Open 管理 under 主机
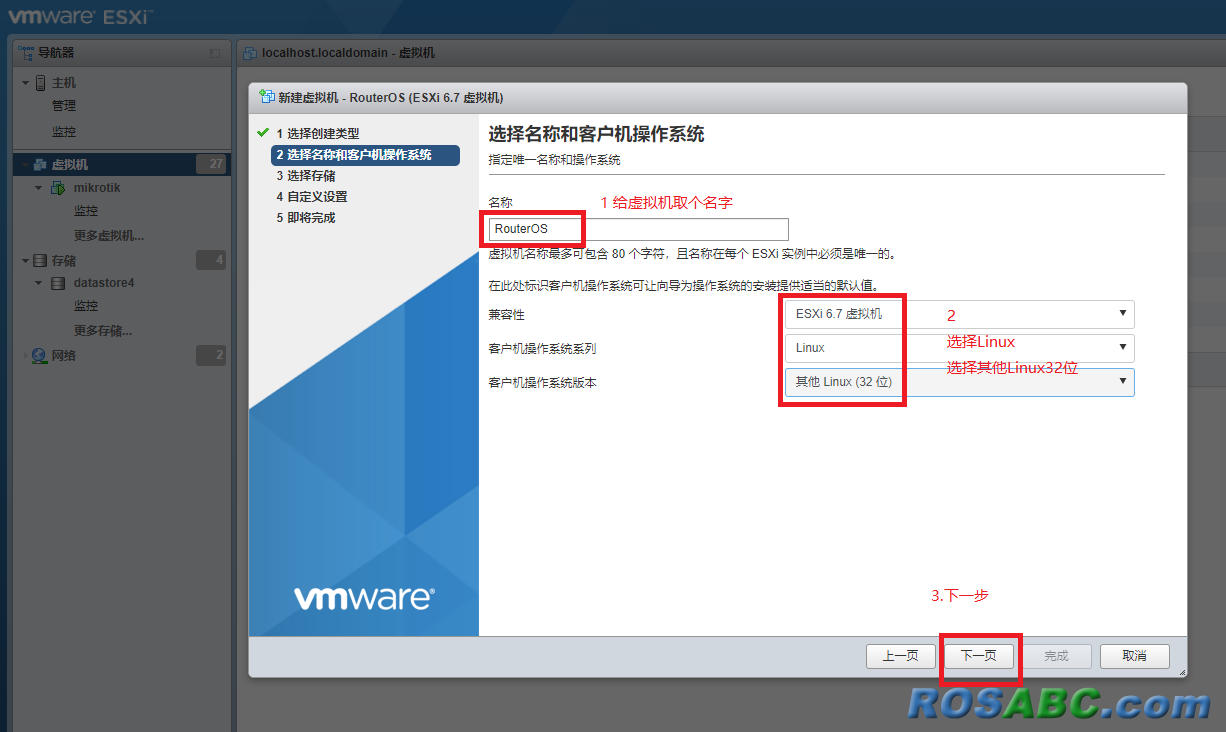 tap(64, 106)
